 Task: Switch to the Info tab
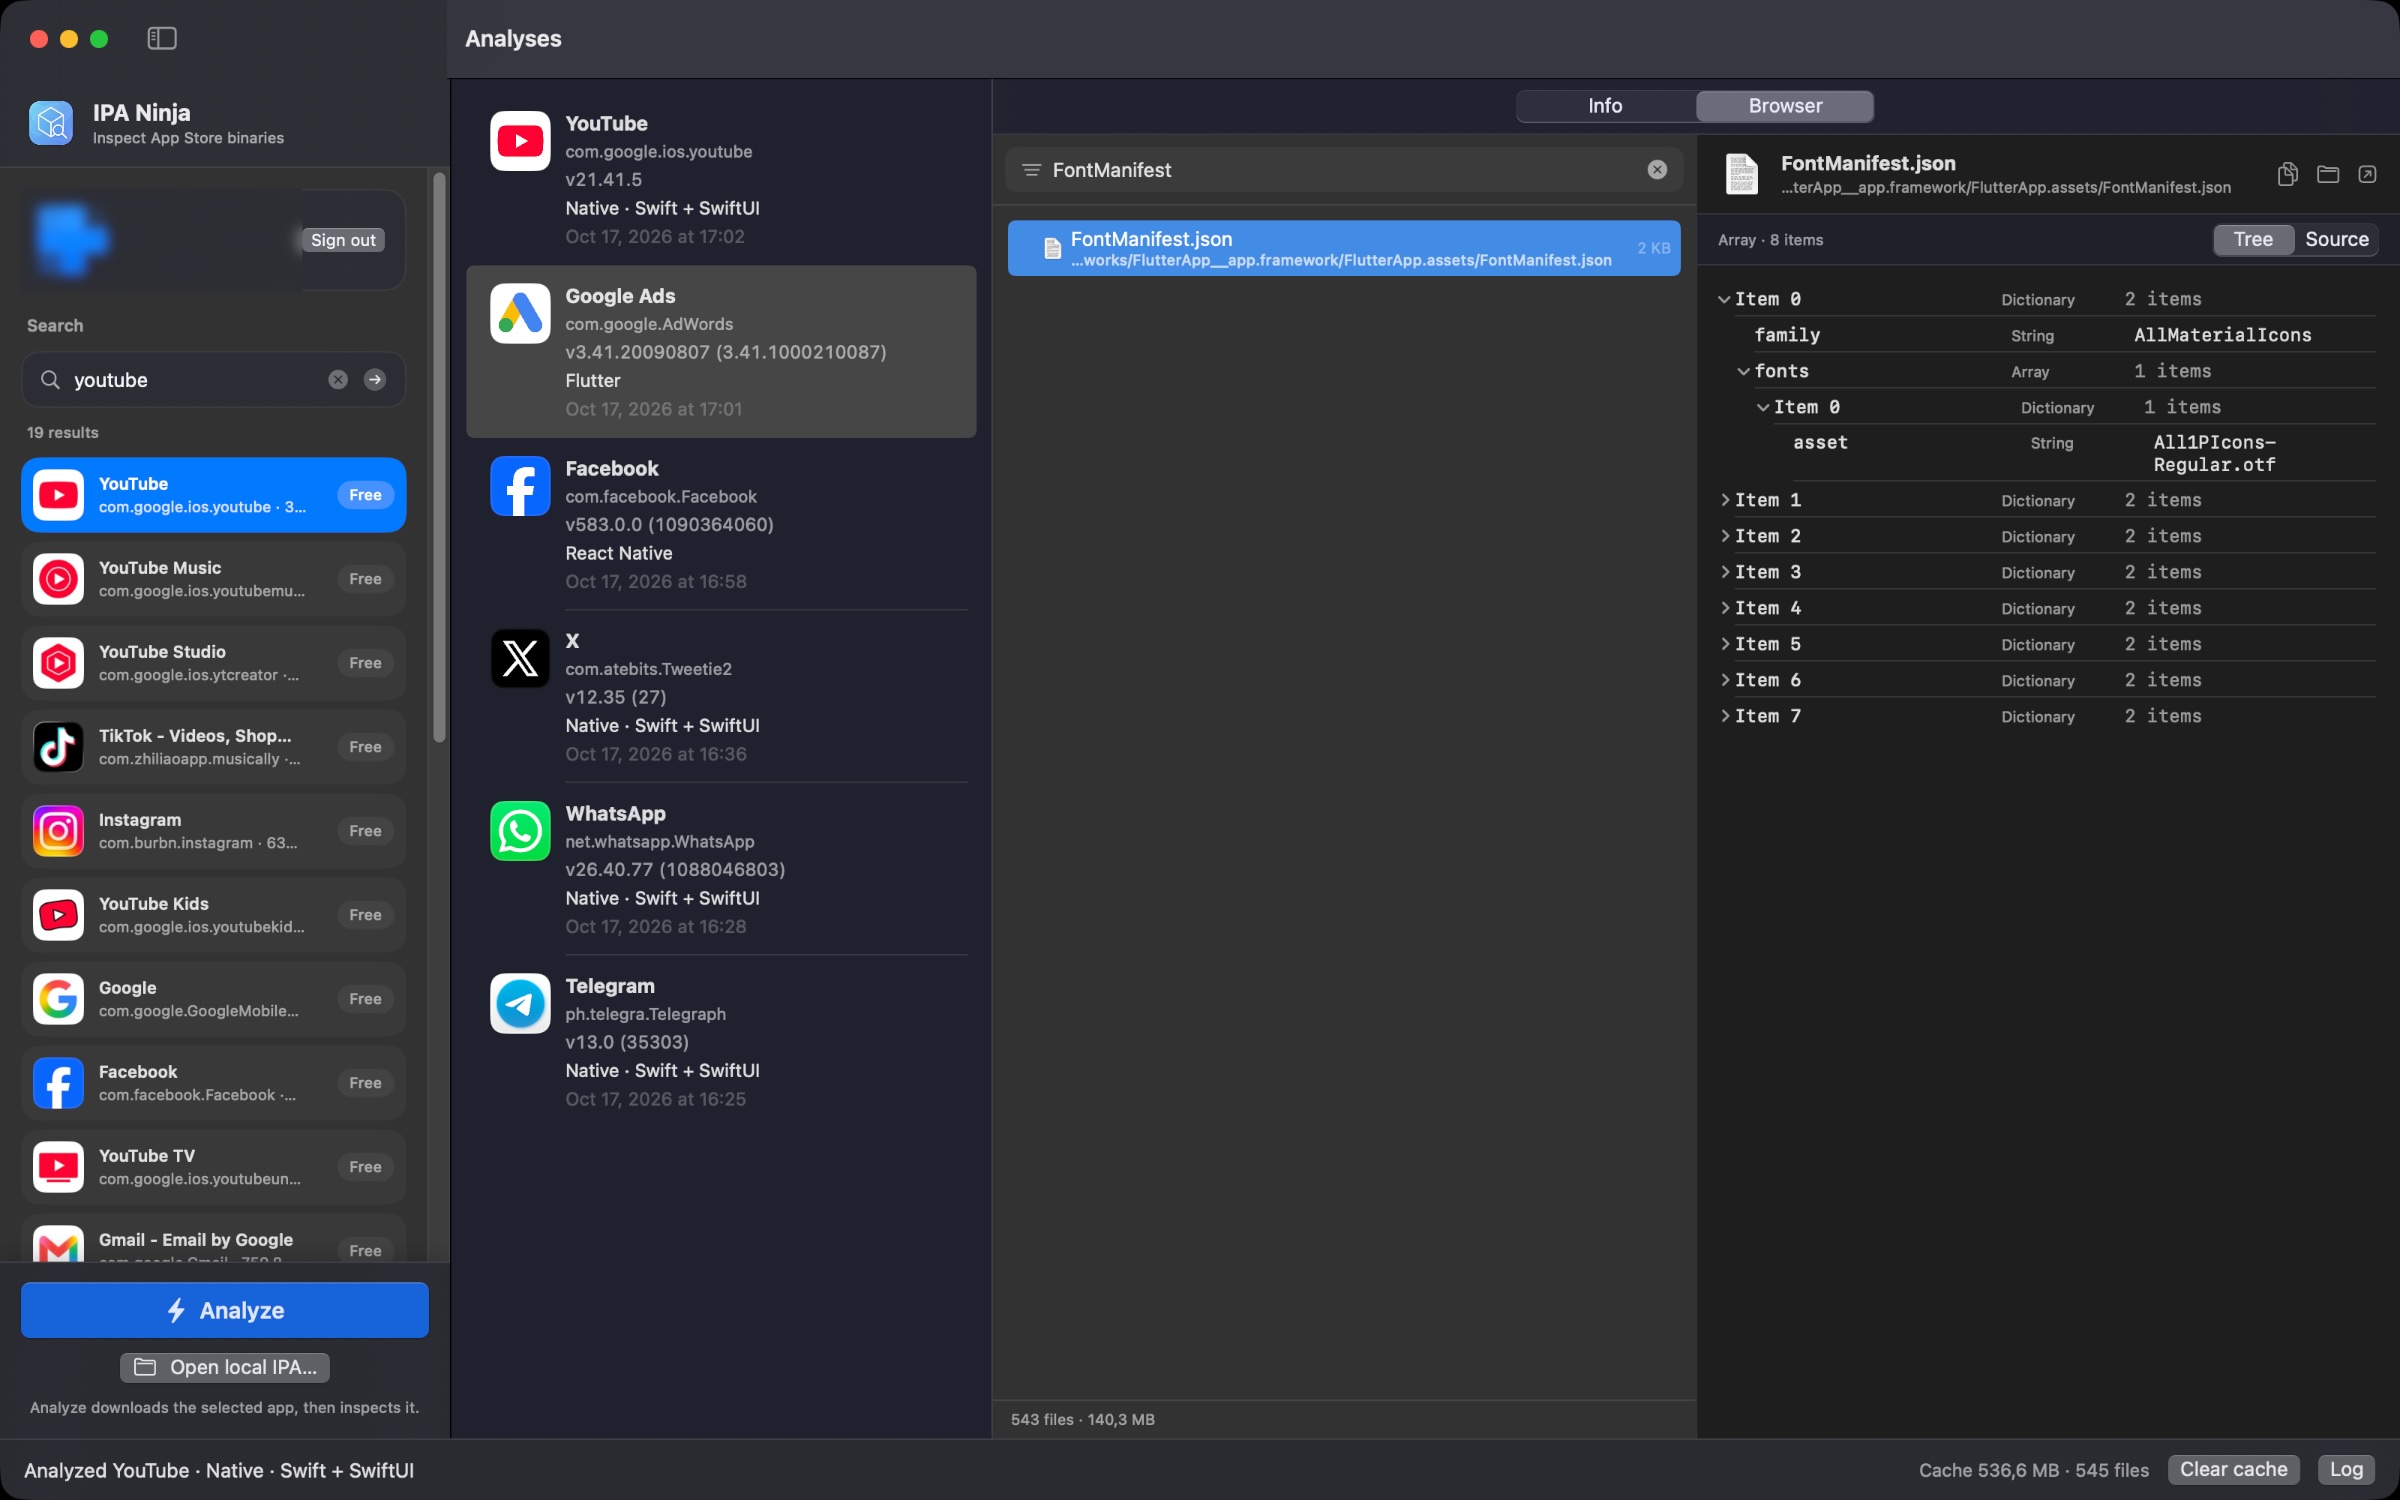pos(1605,106)
